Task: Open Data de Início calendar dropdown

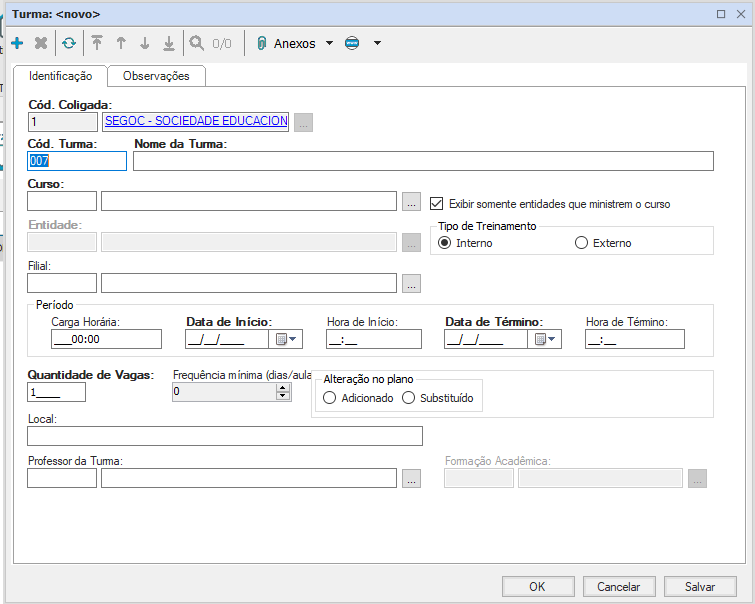Action: click(286, 339)
